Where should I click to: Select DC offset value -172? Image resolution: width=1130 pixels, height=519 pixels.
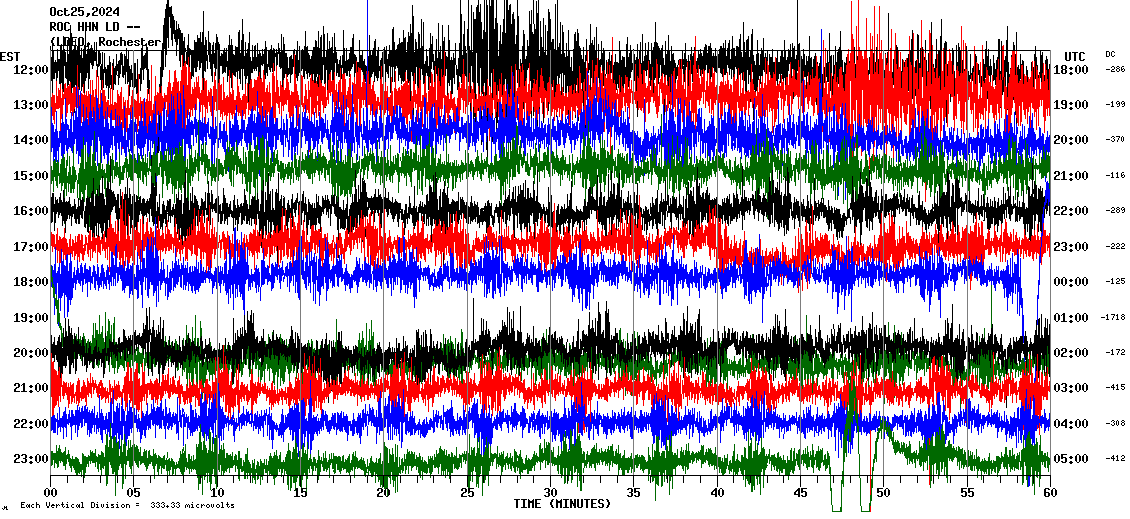pyautogui.click(x=1115, y=352)
